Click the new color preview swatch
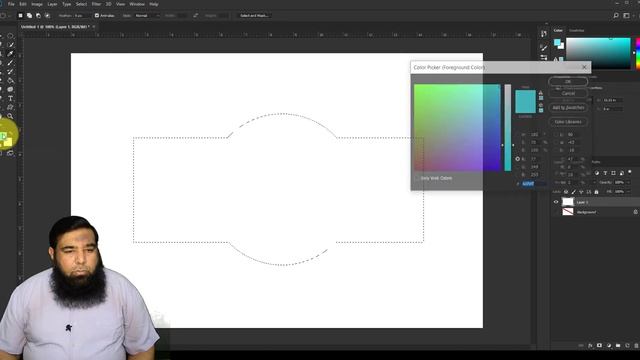 click(525, 96)
